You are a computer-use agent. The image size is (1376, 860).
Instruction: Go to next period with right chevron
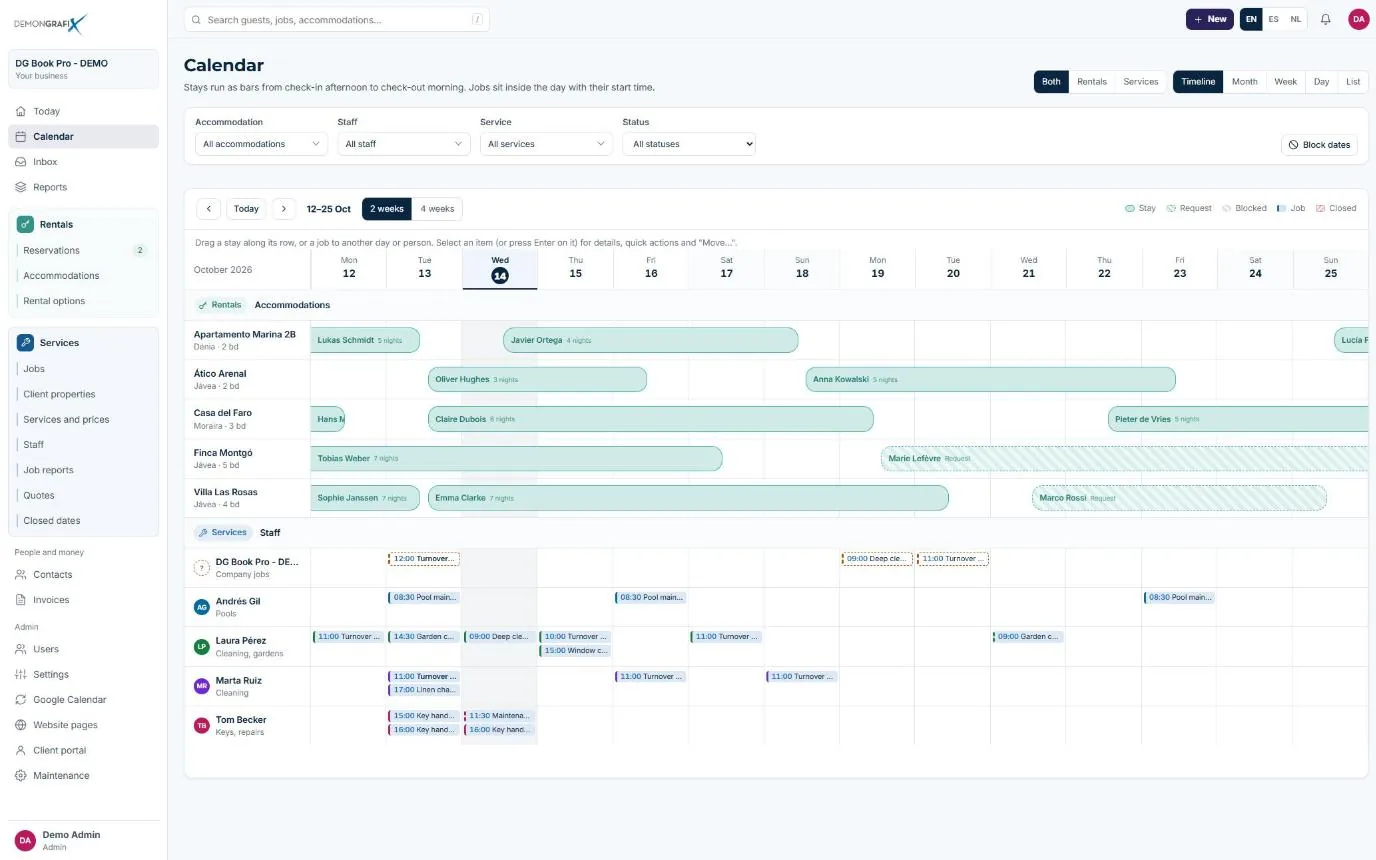point(284,209)
